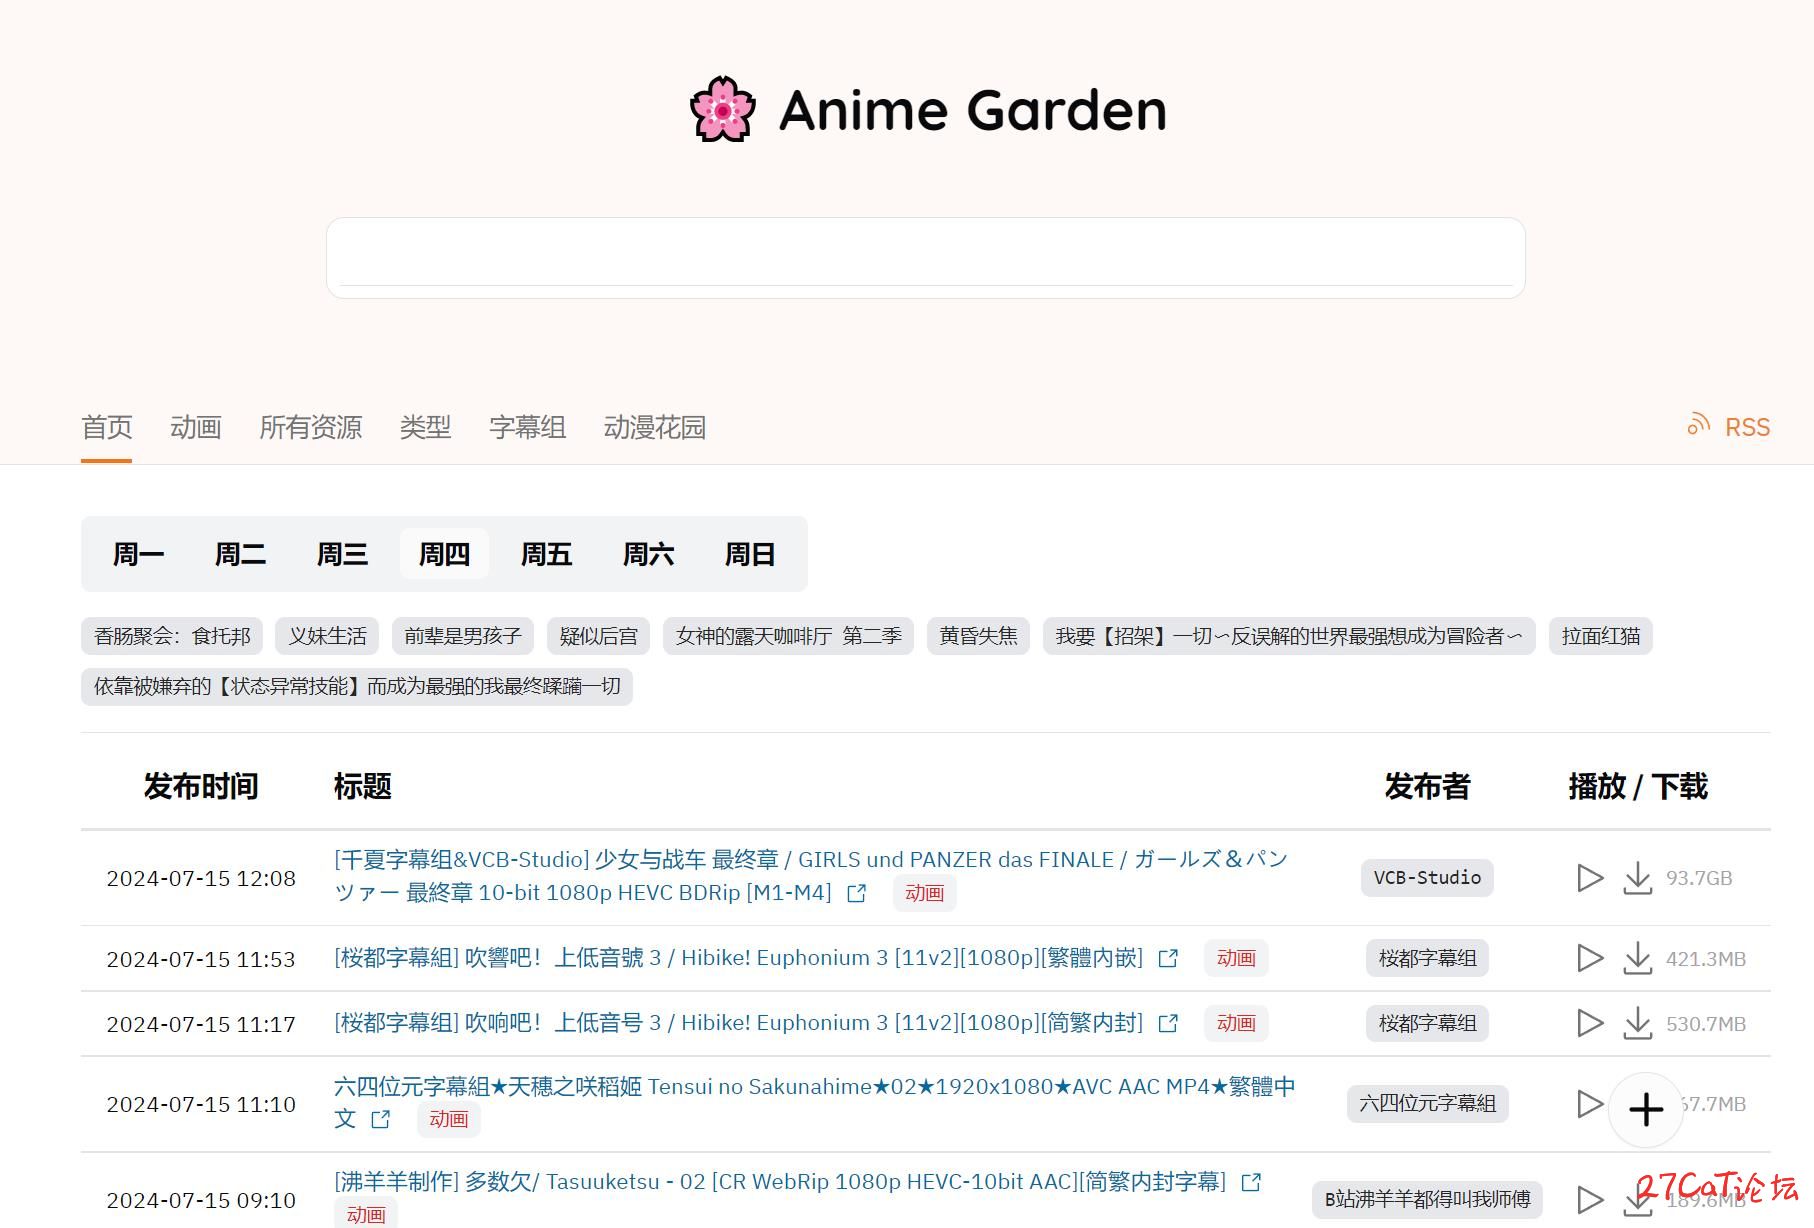Focus the search input box
This screenshot has width=1814, height=1228.
[926, 258]
